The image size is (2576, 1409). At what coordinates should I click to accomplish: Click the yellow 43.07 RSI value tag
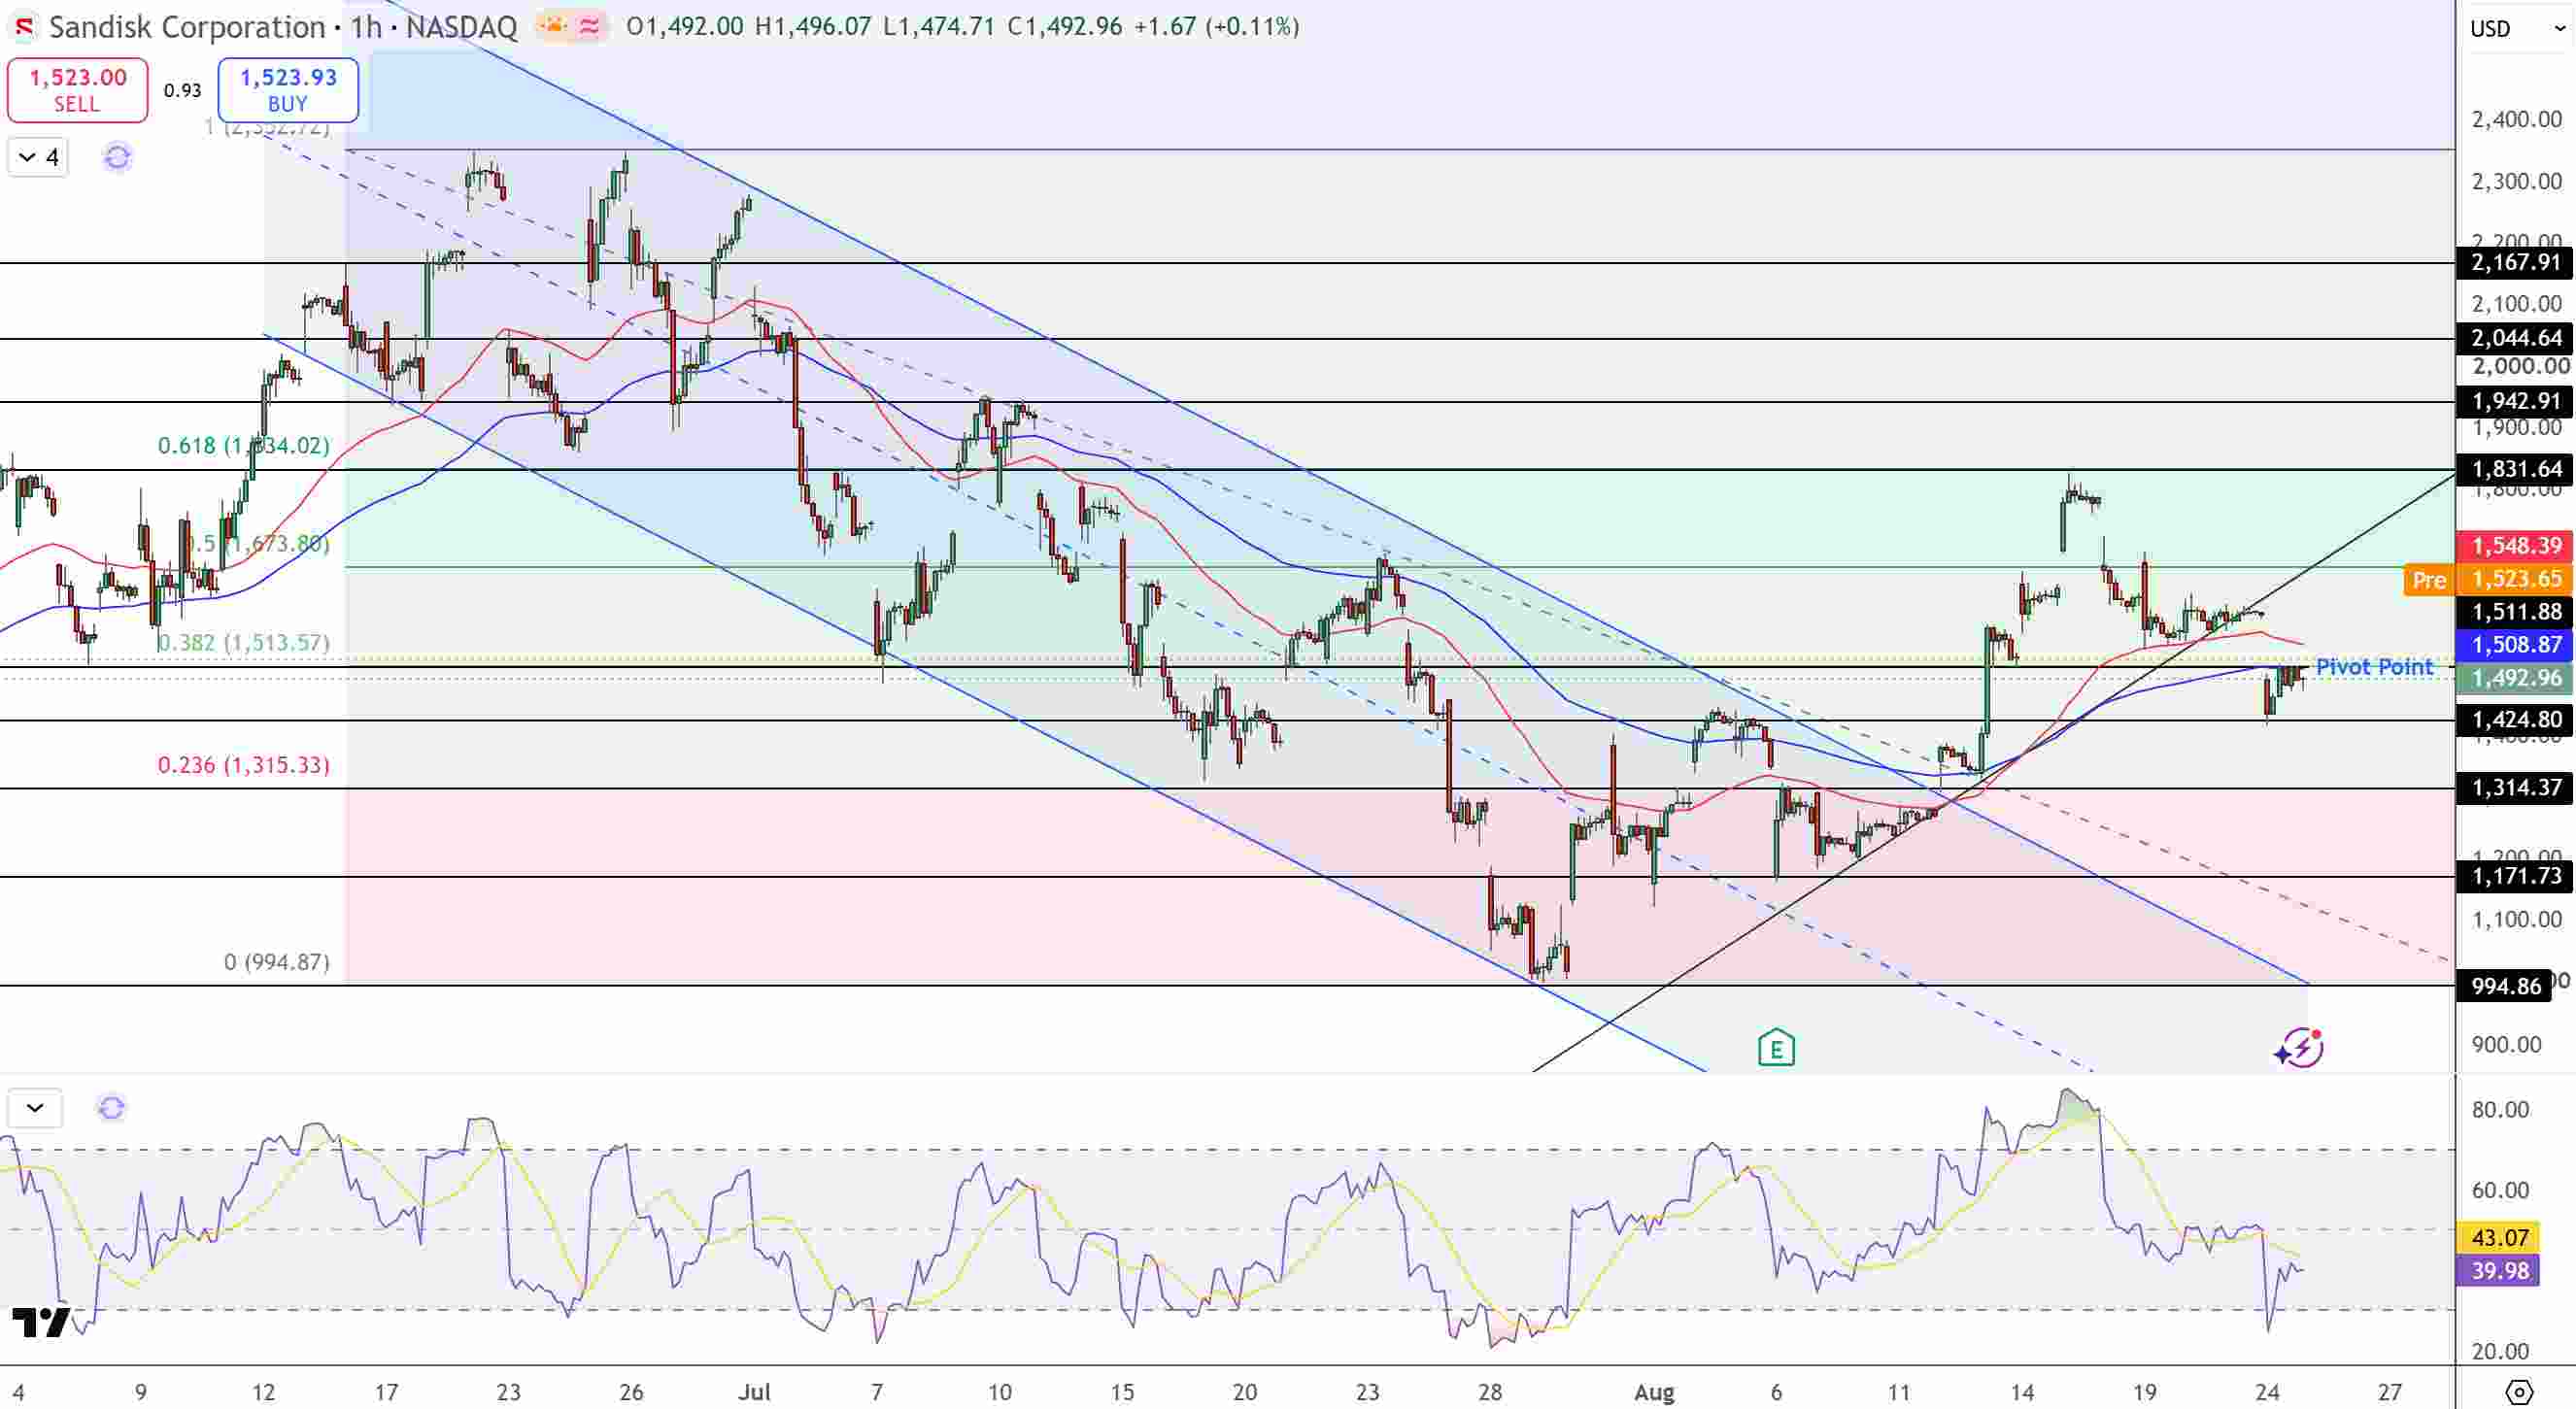2498,1238
